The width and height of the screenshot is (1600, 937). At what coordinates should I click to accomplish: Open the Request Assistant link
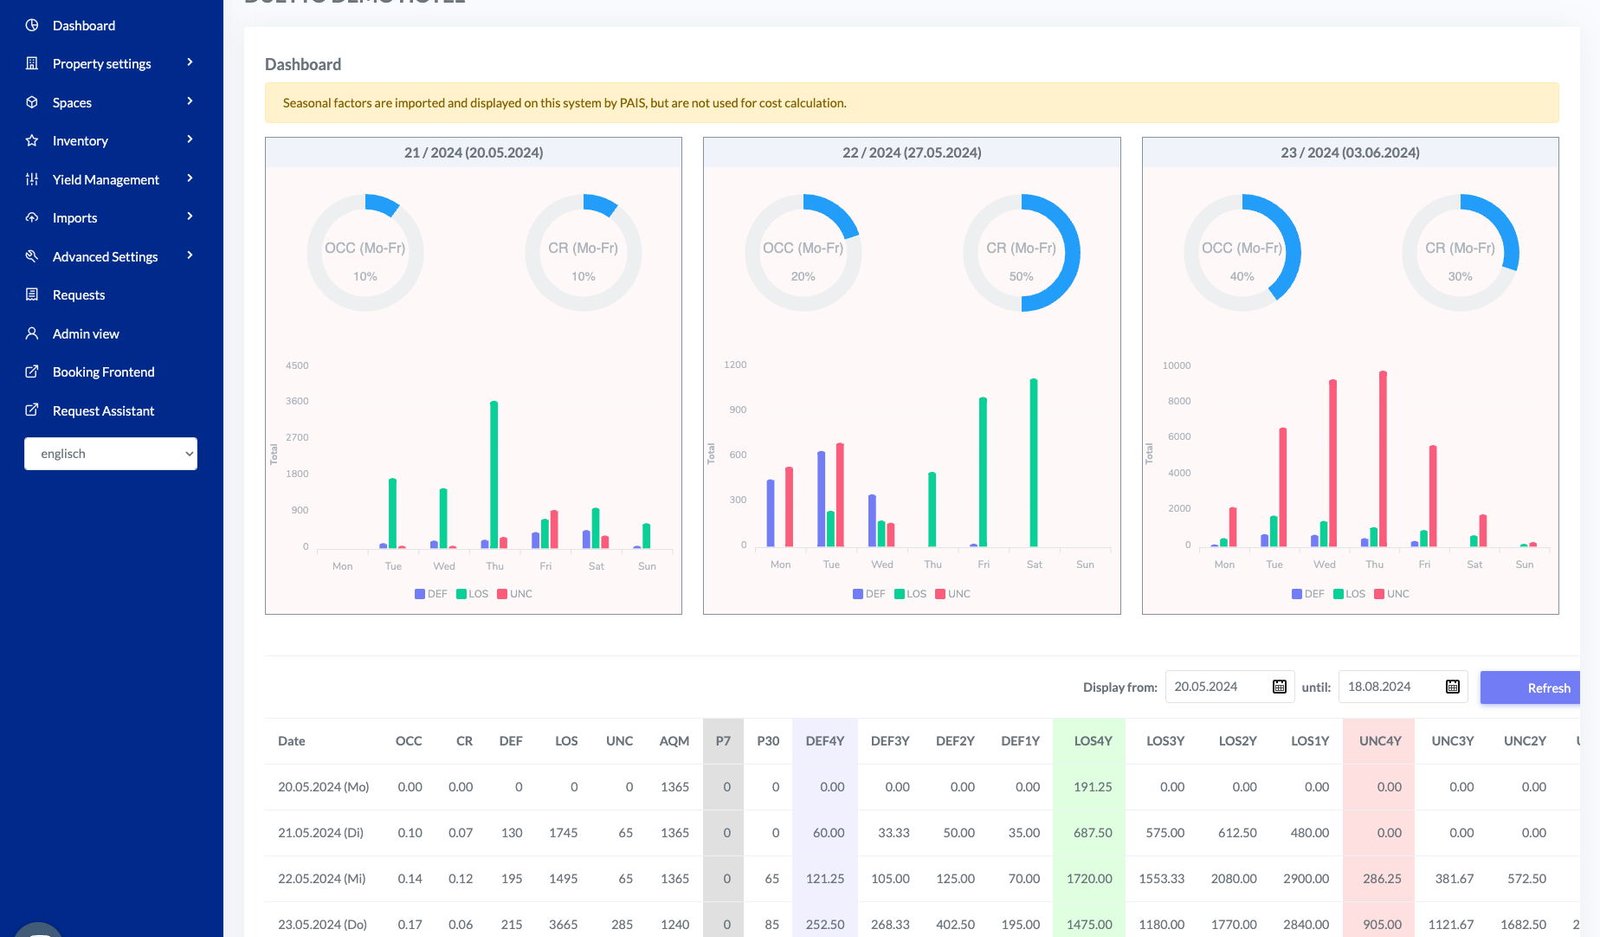tap(104, 410)
